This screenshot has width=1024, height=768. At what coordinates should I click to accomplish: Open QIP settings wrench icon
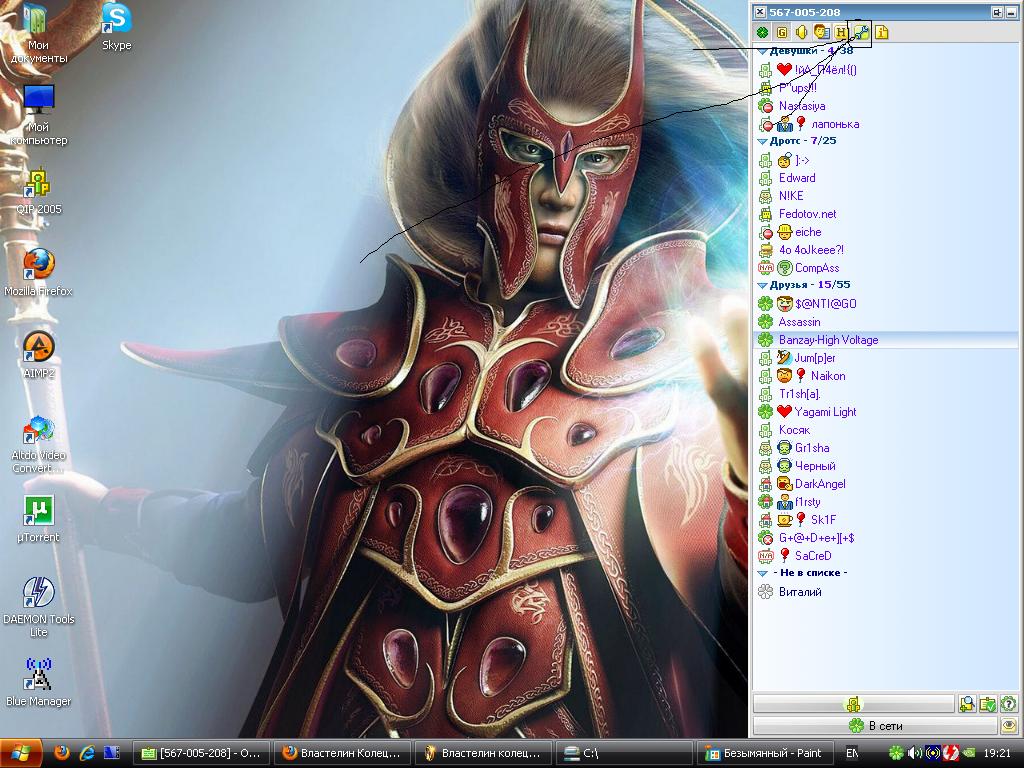pyautogui.click(x=861, y=32)
